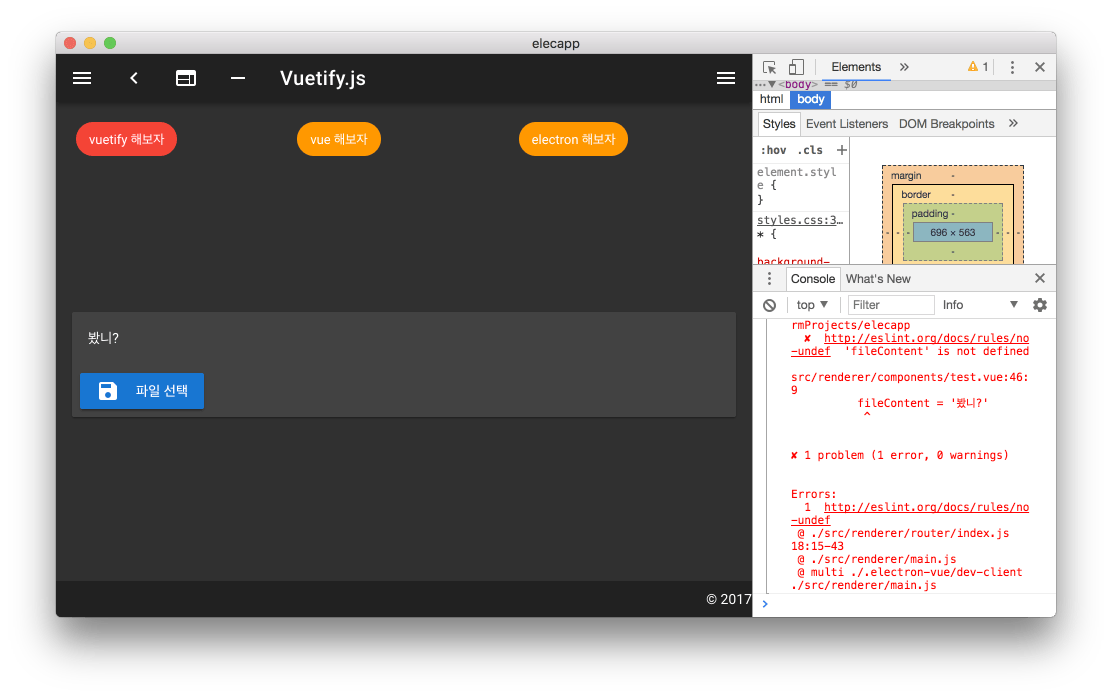Expand more Styles sidebar tabs chevron
Image resolution: width=1112 pixels, height=697 pixels.
1013,123
